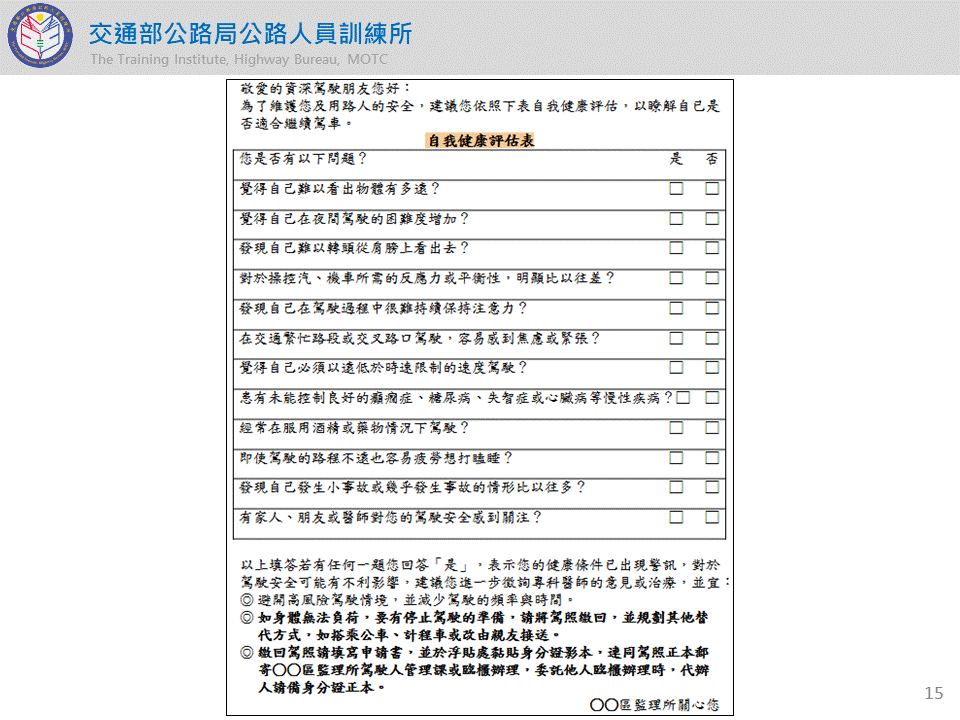Tick 是 for 家人朋友對駕駛安全感到關注

click(x=677, y=517)
